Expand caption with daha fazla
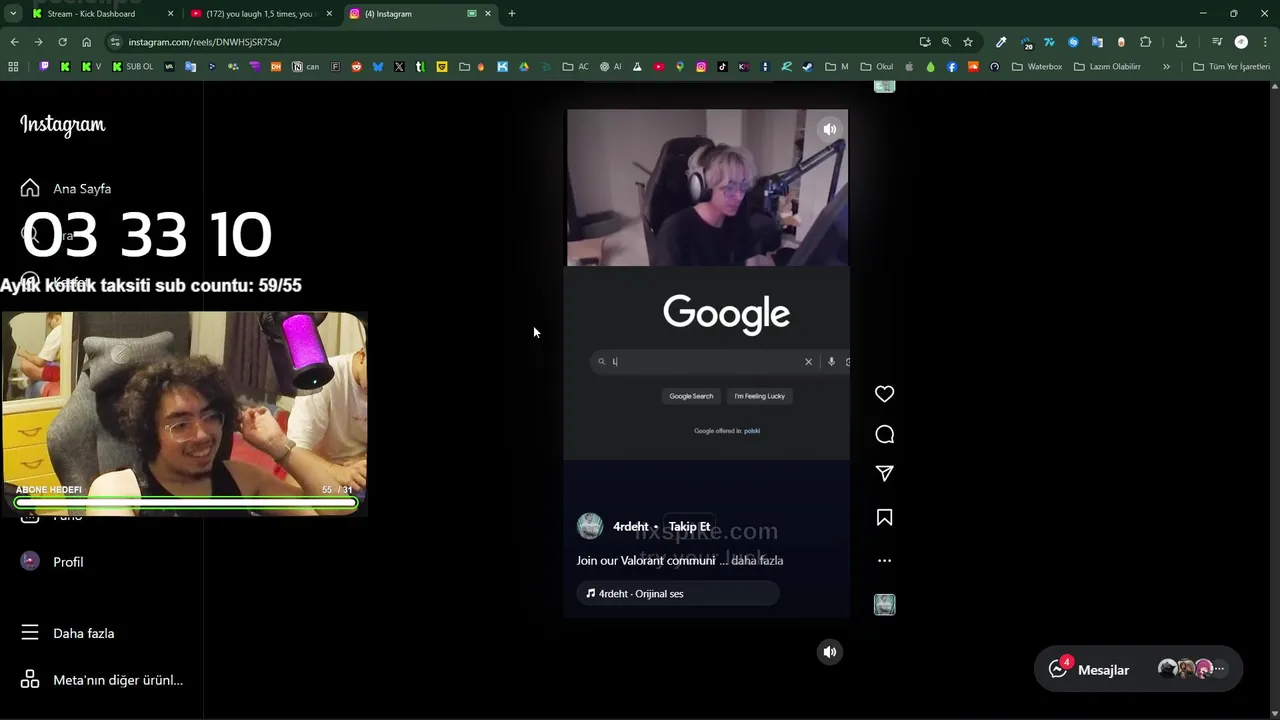This screenshot has height=720, width=1280. tap(757, 561)
